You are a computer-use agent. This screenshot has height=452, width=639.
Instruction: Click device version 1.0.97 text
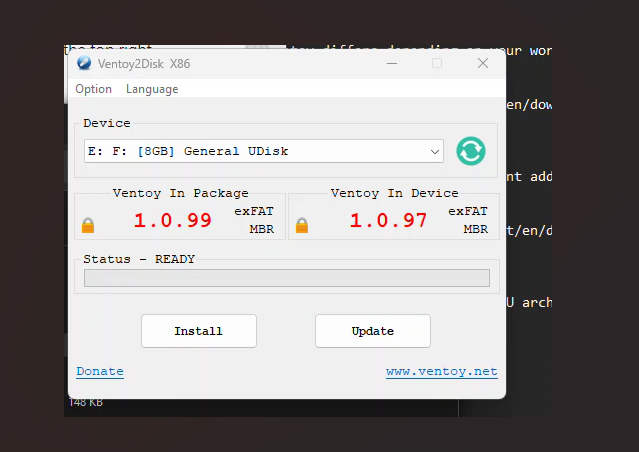point(388,220)
